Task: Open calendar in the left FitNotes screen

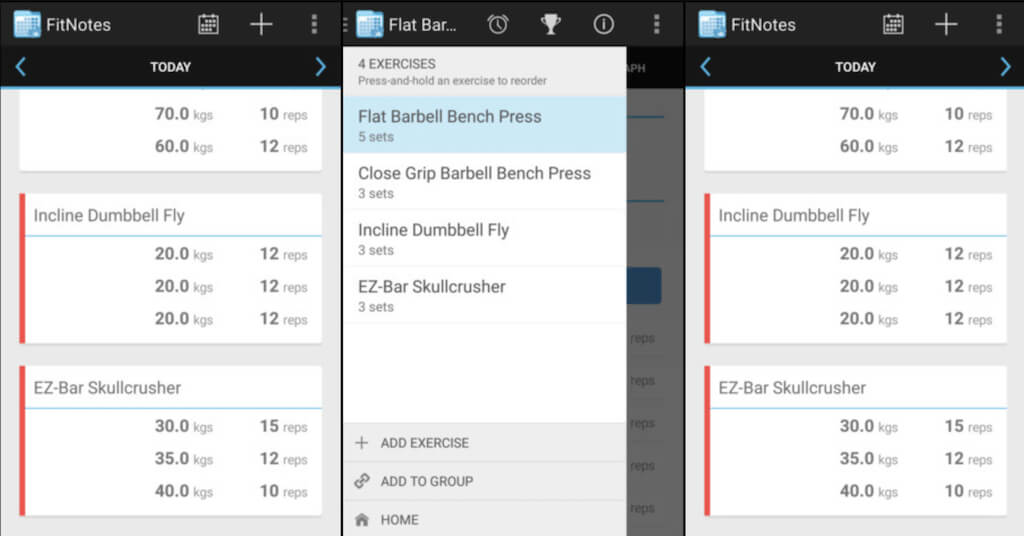Action: tap(208, 24)
